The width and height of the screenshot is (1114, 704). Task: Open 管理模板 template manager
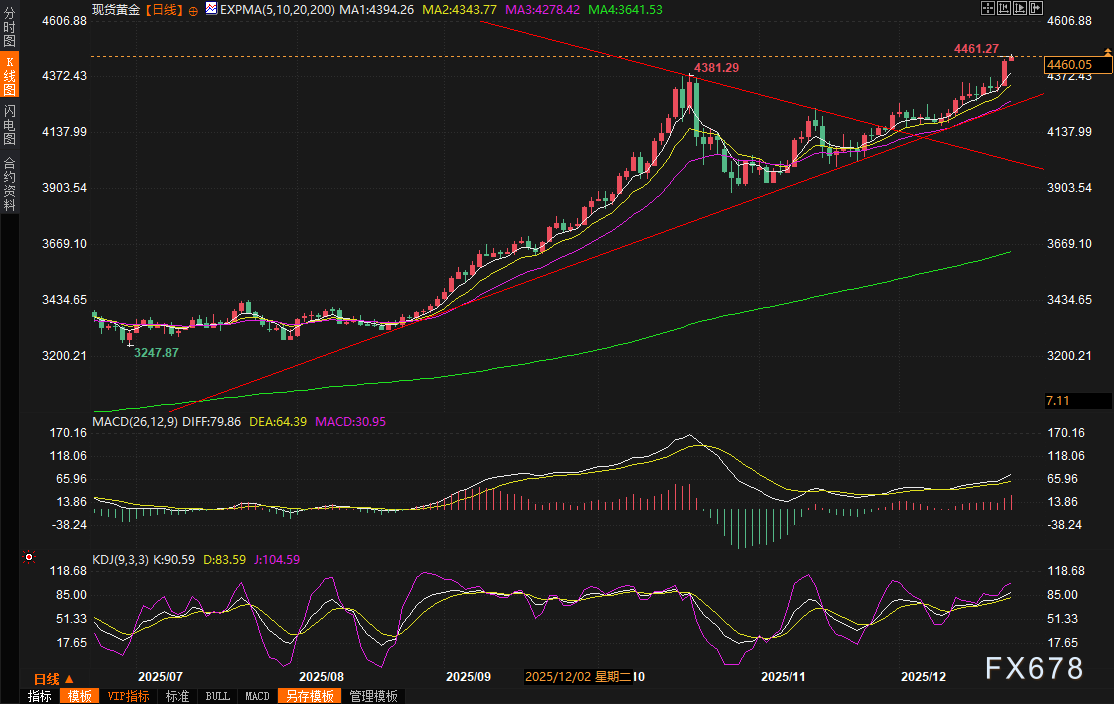(373, 696)
